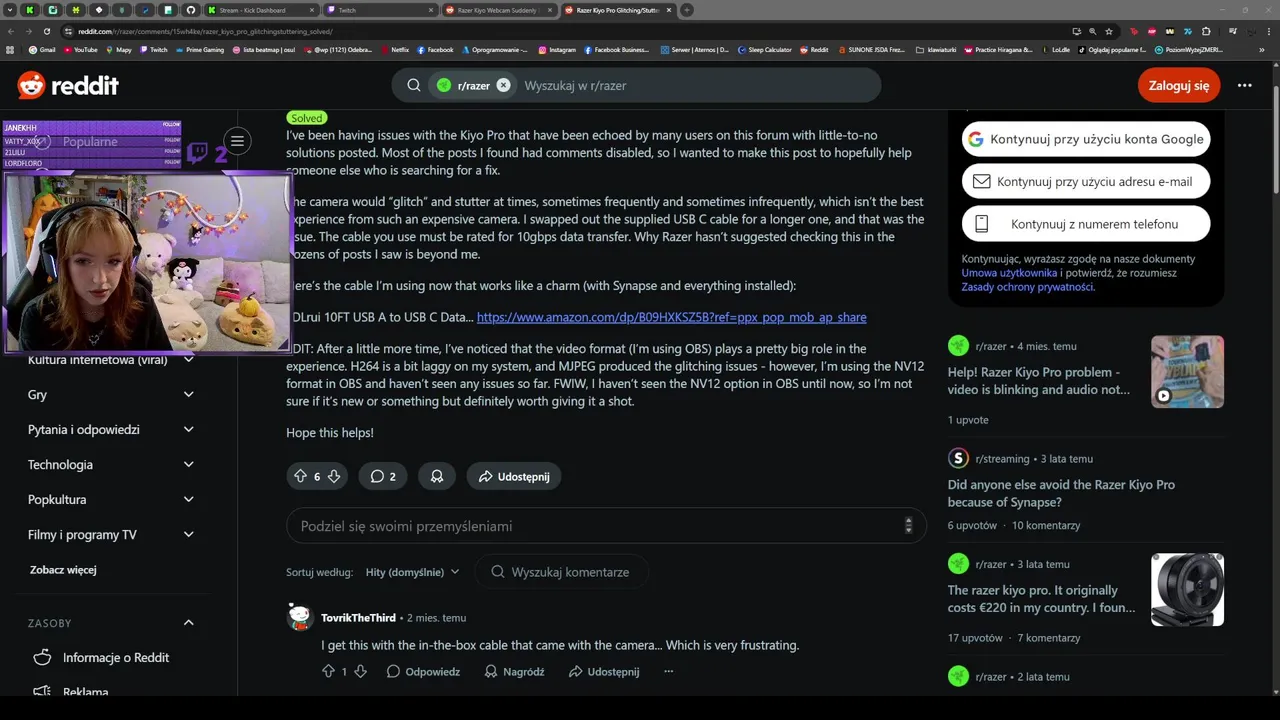The height and width of the screenshot is (720, 1280).
Task: Bookmark this page with the star icon
Action: [x=1110, y=31]
